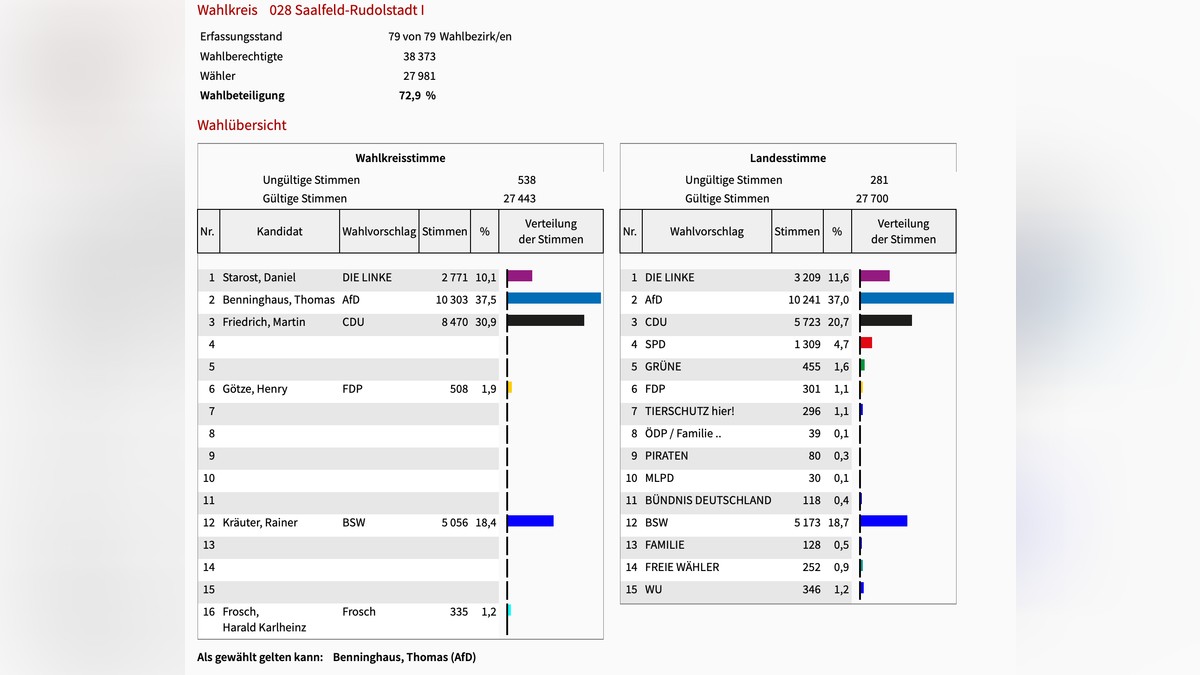
Task: Click the Landesstimme table title
Action: tap(788, 158)
